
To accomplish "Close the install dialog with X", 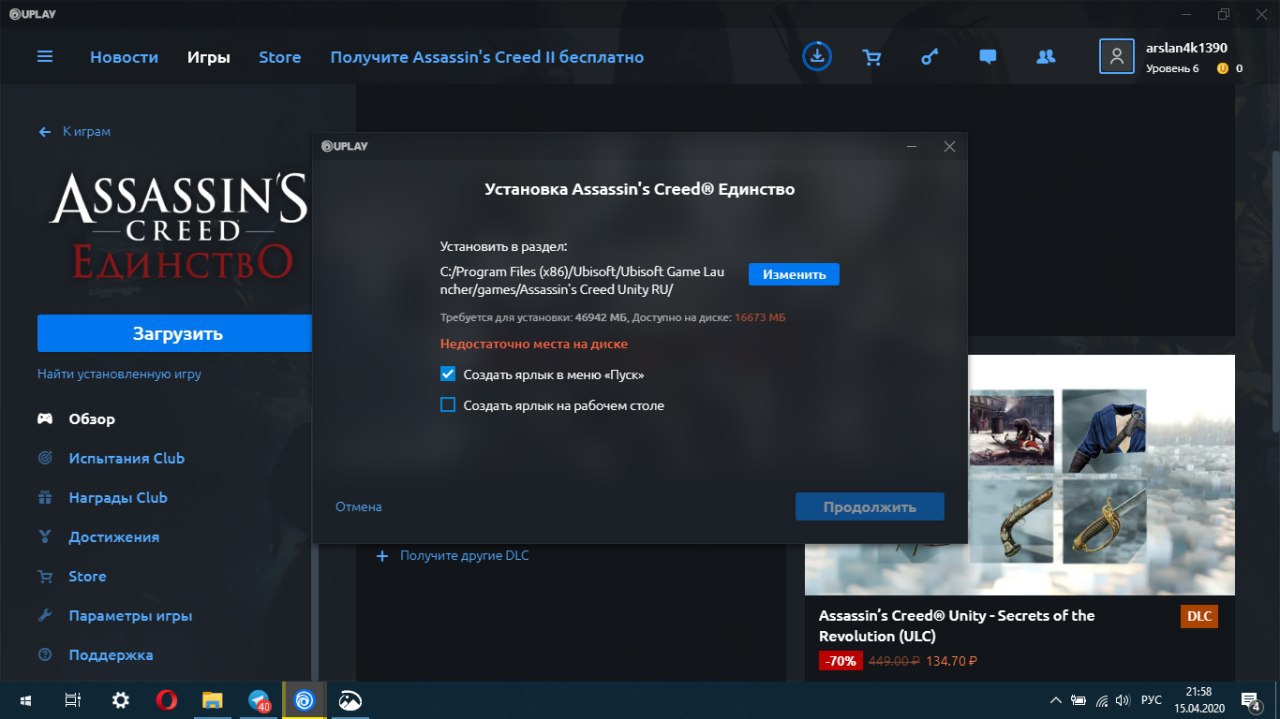I will coord(950,147).
